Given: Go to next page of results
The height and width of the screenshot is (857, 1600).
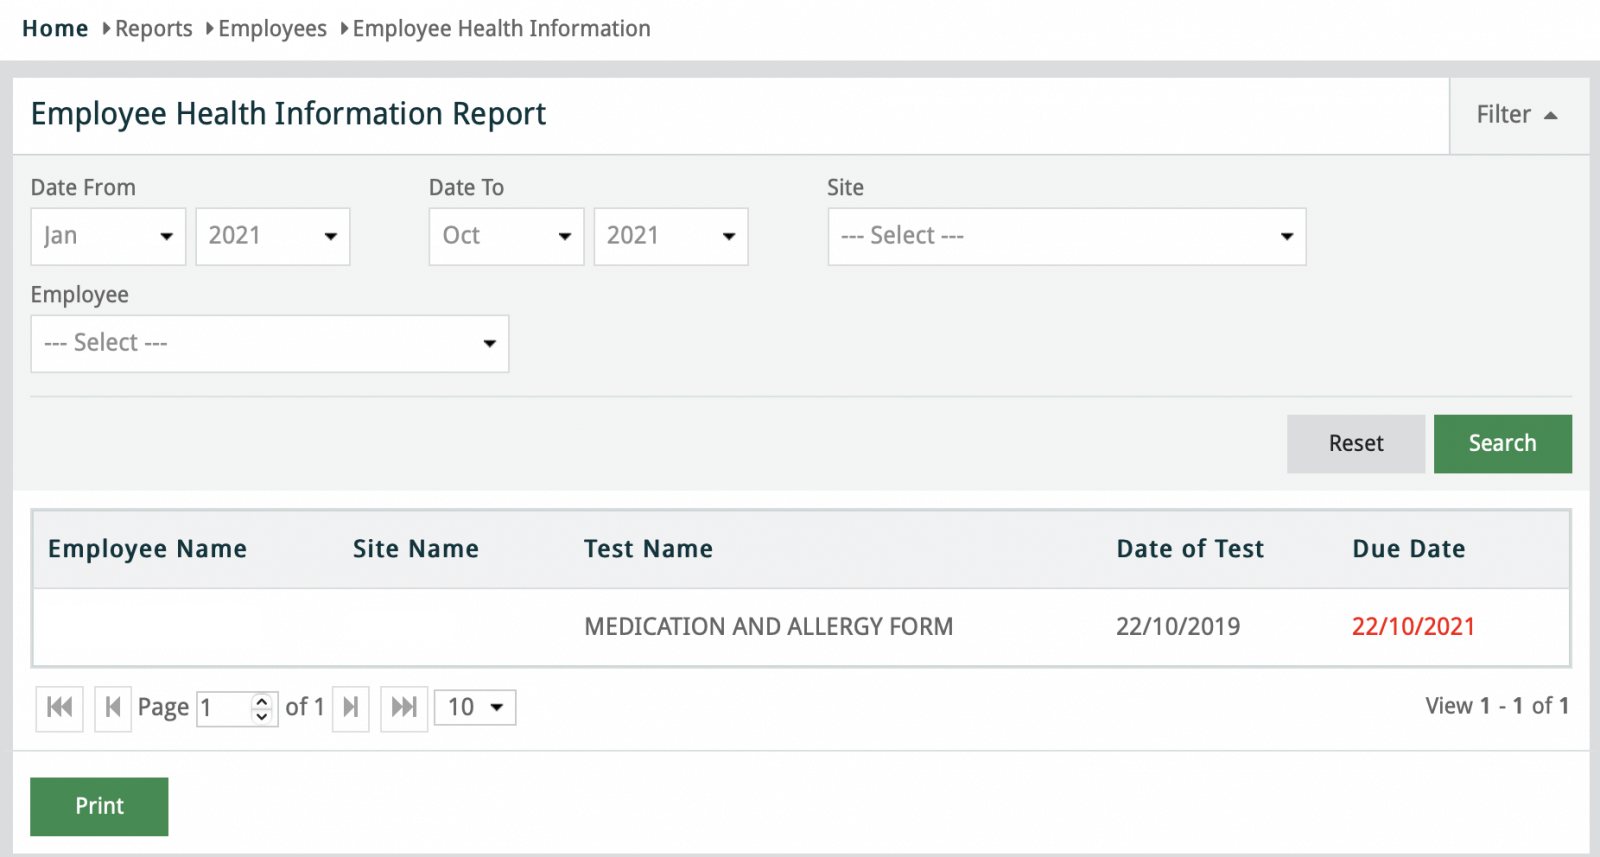Looking at the screenshot, I should tap(351, 708).
